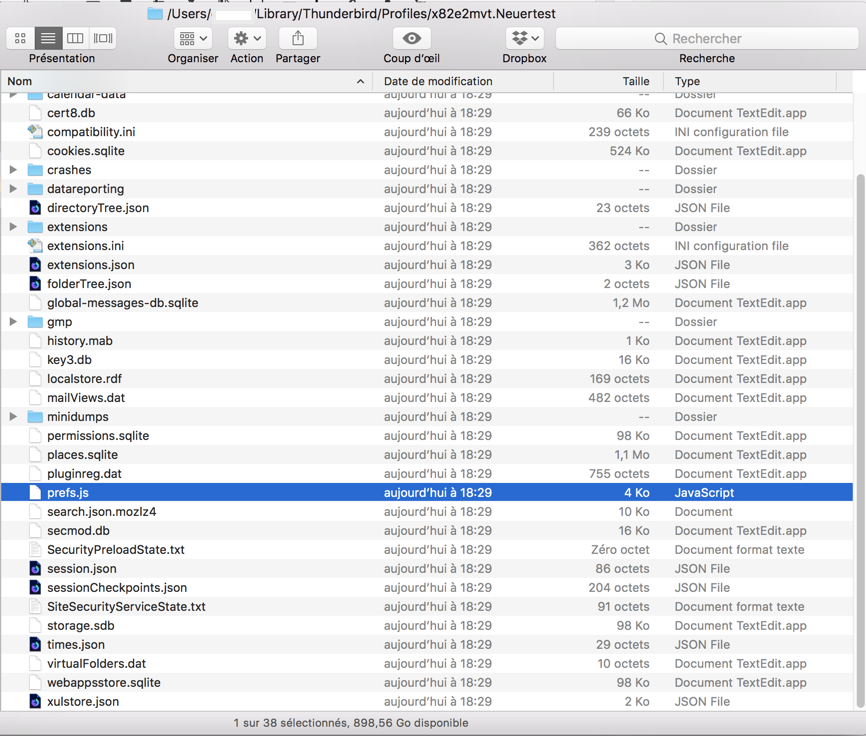
Task: Click the SiteSecurityServiceState.txt file icon
Action: 35,606
